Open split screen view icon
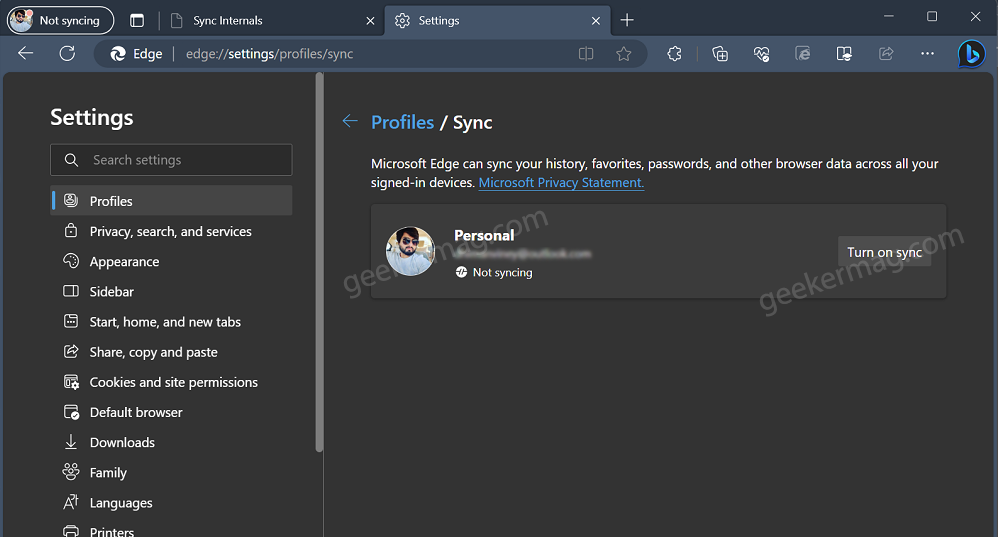This screenshot has width=998, height=537. point(586,54)
